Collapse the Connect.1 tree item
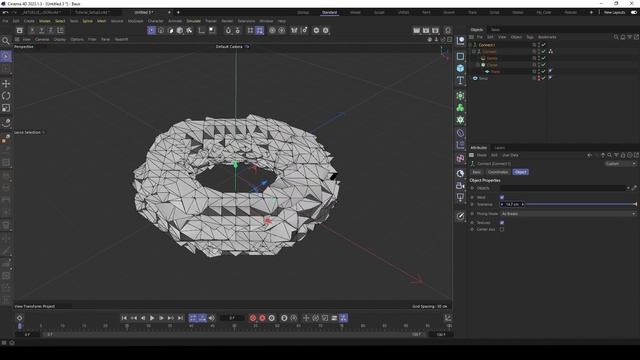Image resolution: width=640 pixels, height=360 pixels. (470, 45)
